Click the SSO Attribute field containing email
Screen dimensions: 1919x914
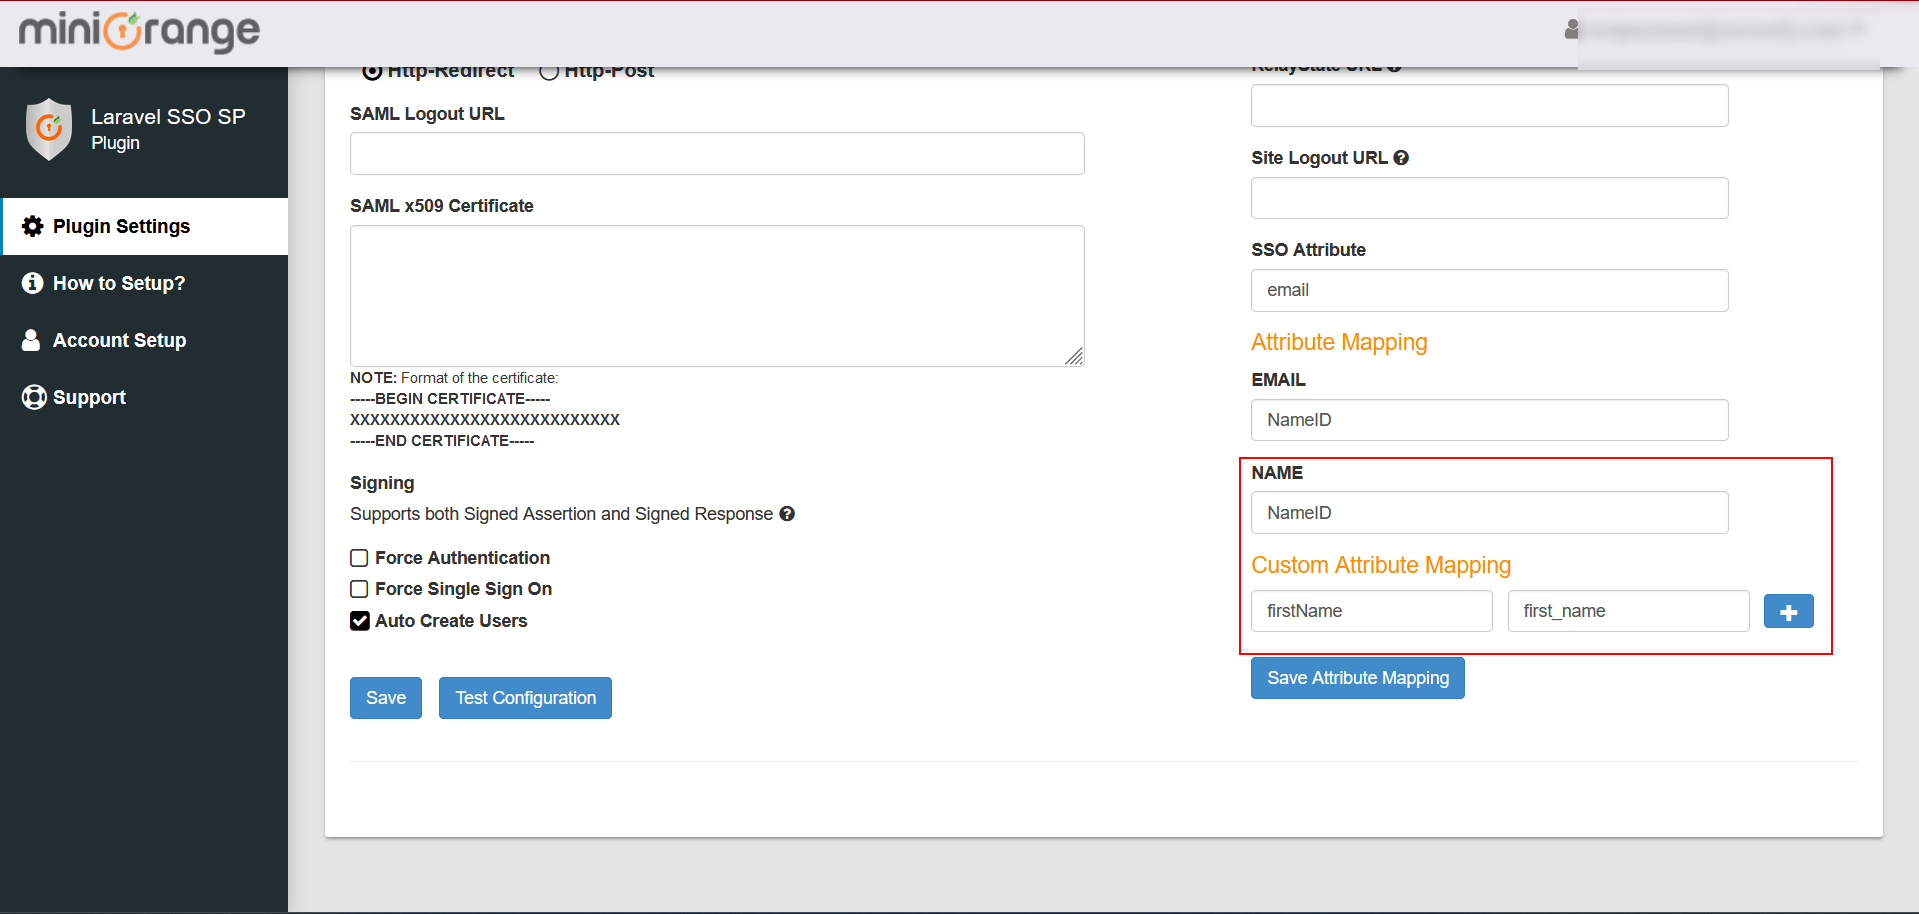tap(1490, 290)
